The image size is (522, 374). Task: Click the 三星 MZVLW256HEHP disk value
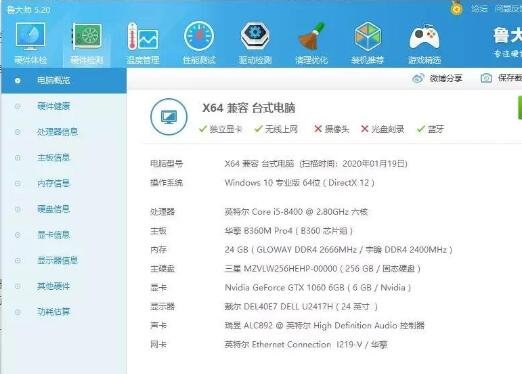(x=322, y=269)
